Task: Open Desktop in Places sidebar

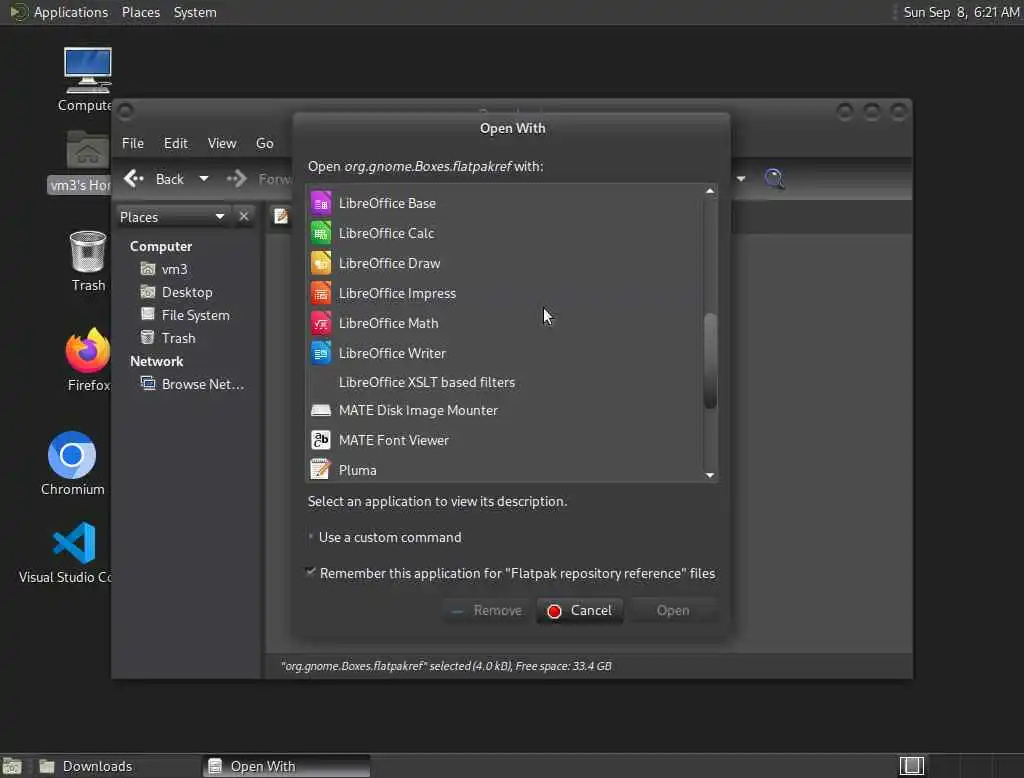Action: point(187,292)
